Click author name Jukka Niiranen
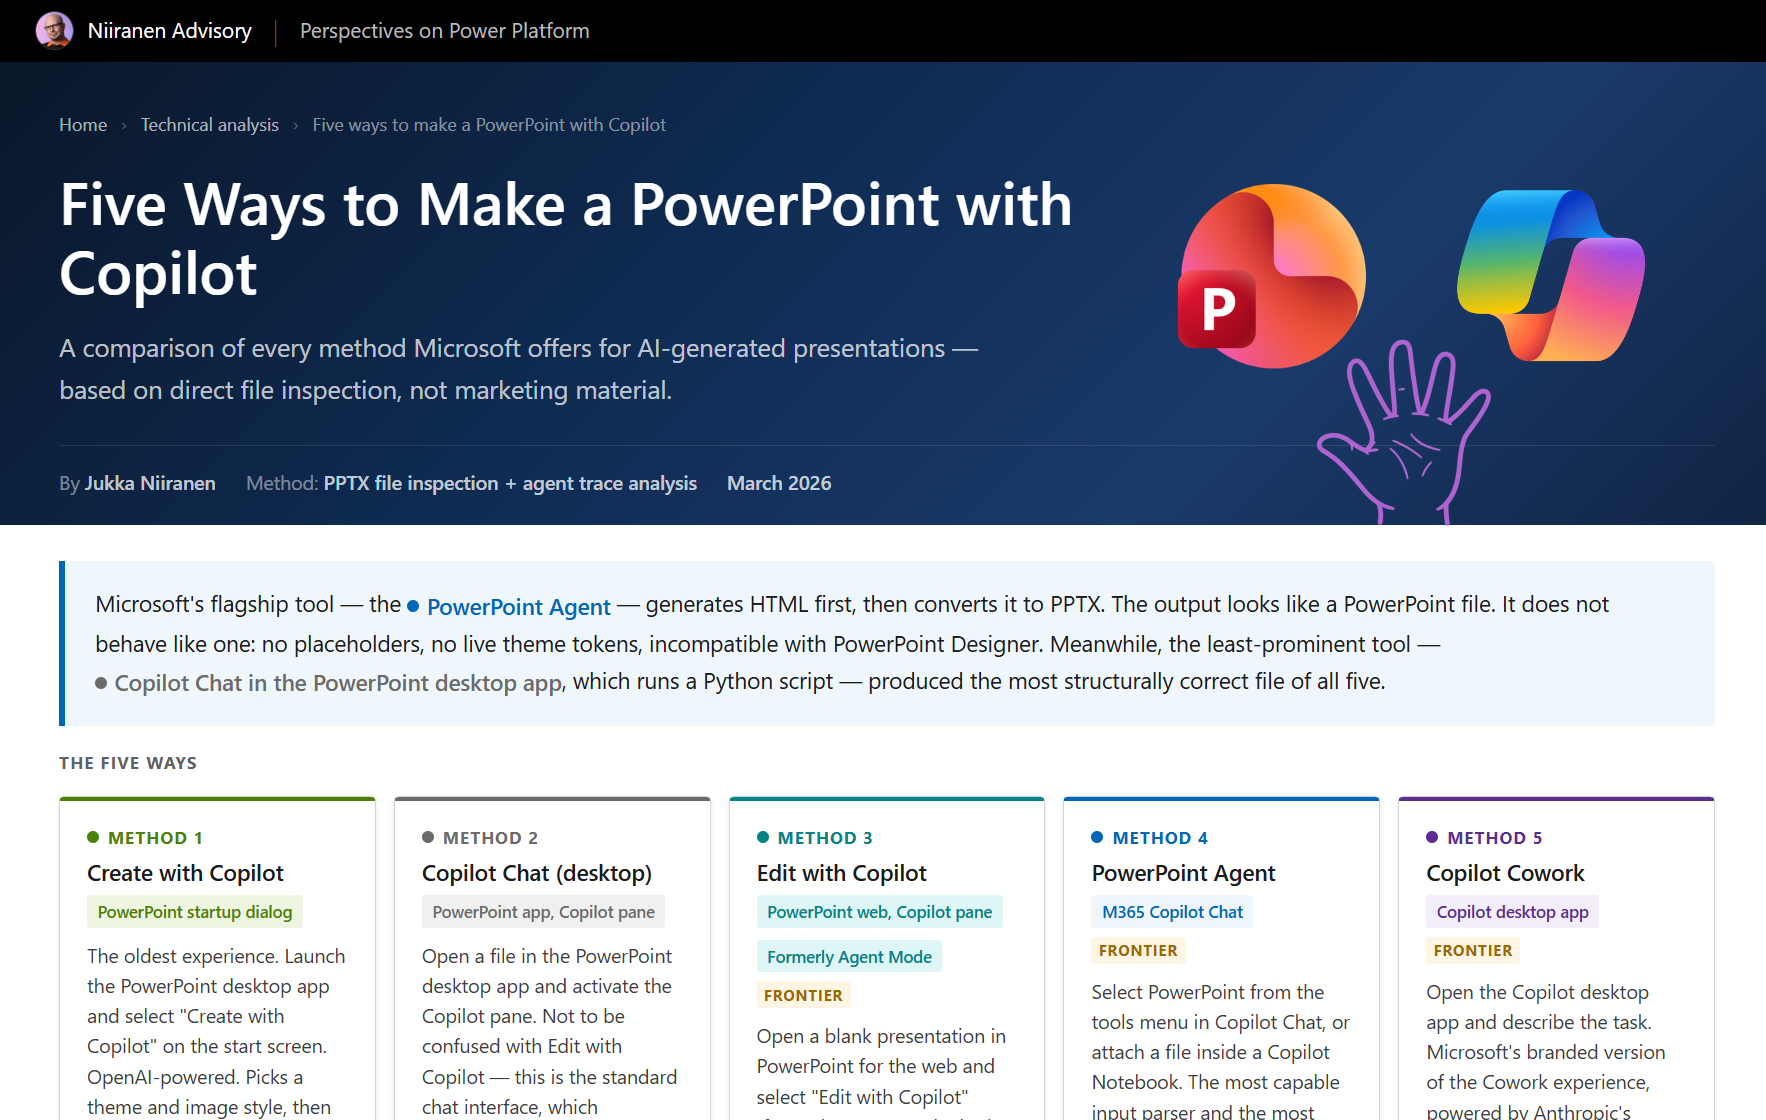The width and height of the screenshot is (1766, 1120). tap(151, 483)
